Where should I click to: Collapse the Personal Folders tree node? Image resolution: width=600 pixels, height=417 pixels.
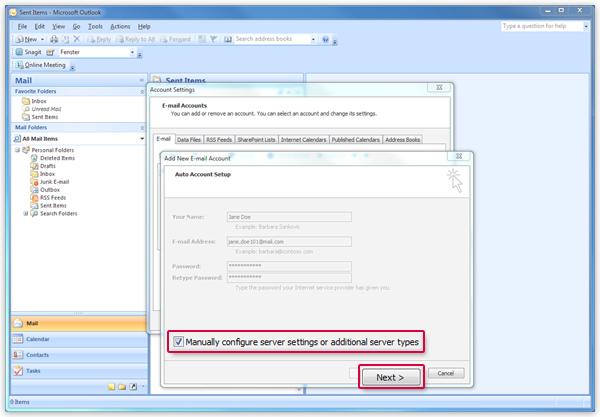coord(17,150)
